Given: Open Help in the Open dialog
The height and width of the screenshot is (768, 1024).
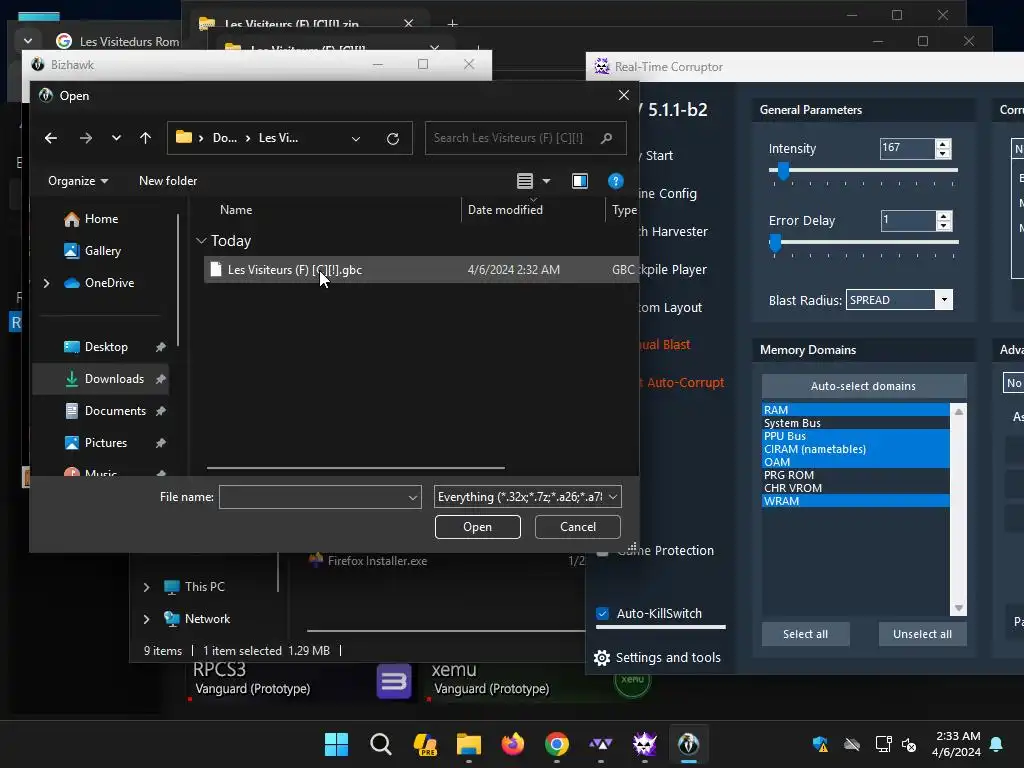Looking at the screenshot, I should click(x=615, y=181).
